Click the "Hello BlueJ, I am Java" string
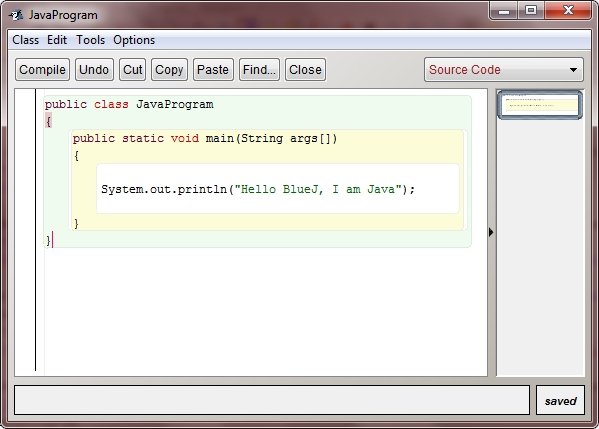This screenshot has width=599, height=429. [x=318, y=189]
